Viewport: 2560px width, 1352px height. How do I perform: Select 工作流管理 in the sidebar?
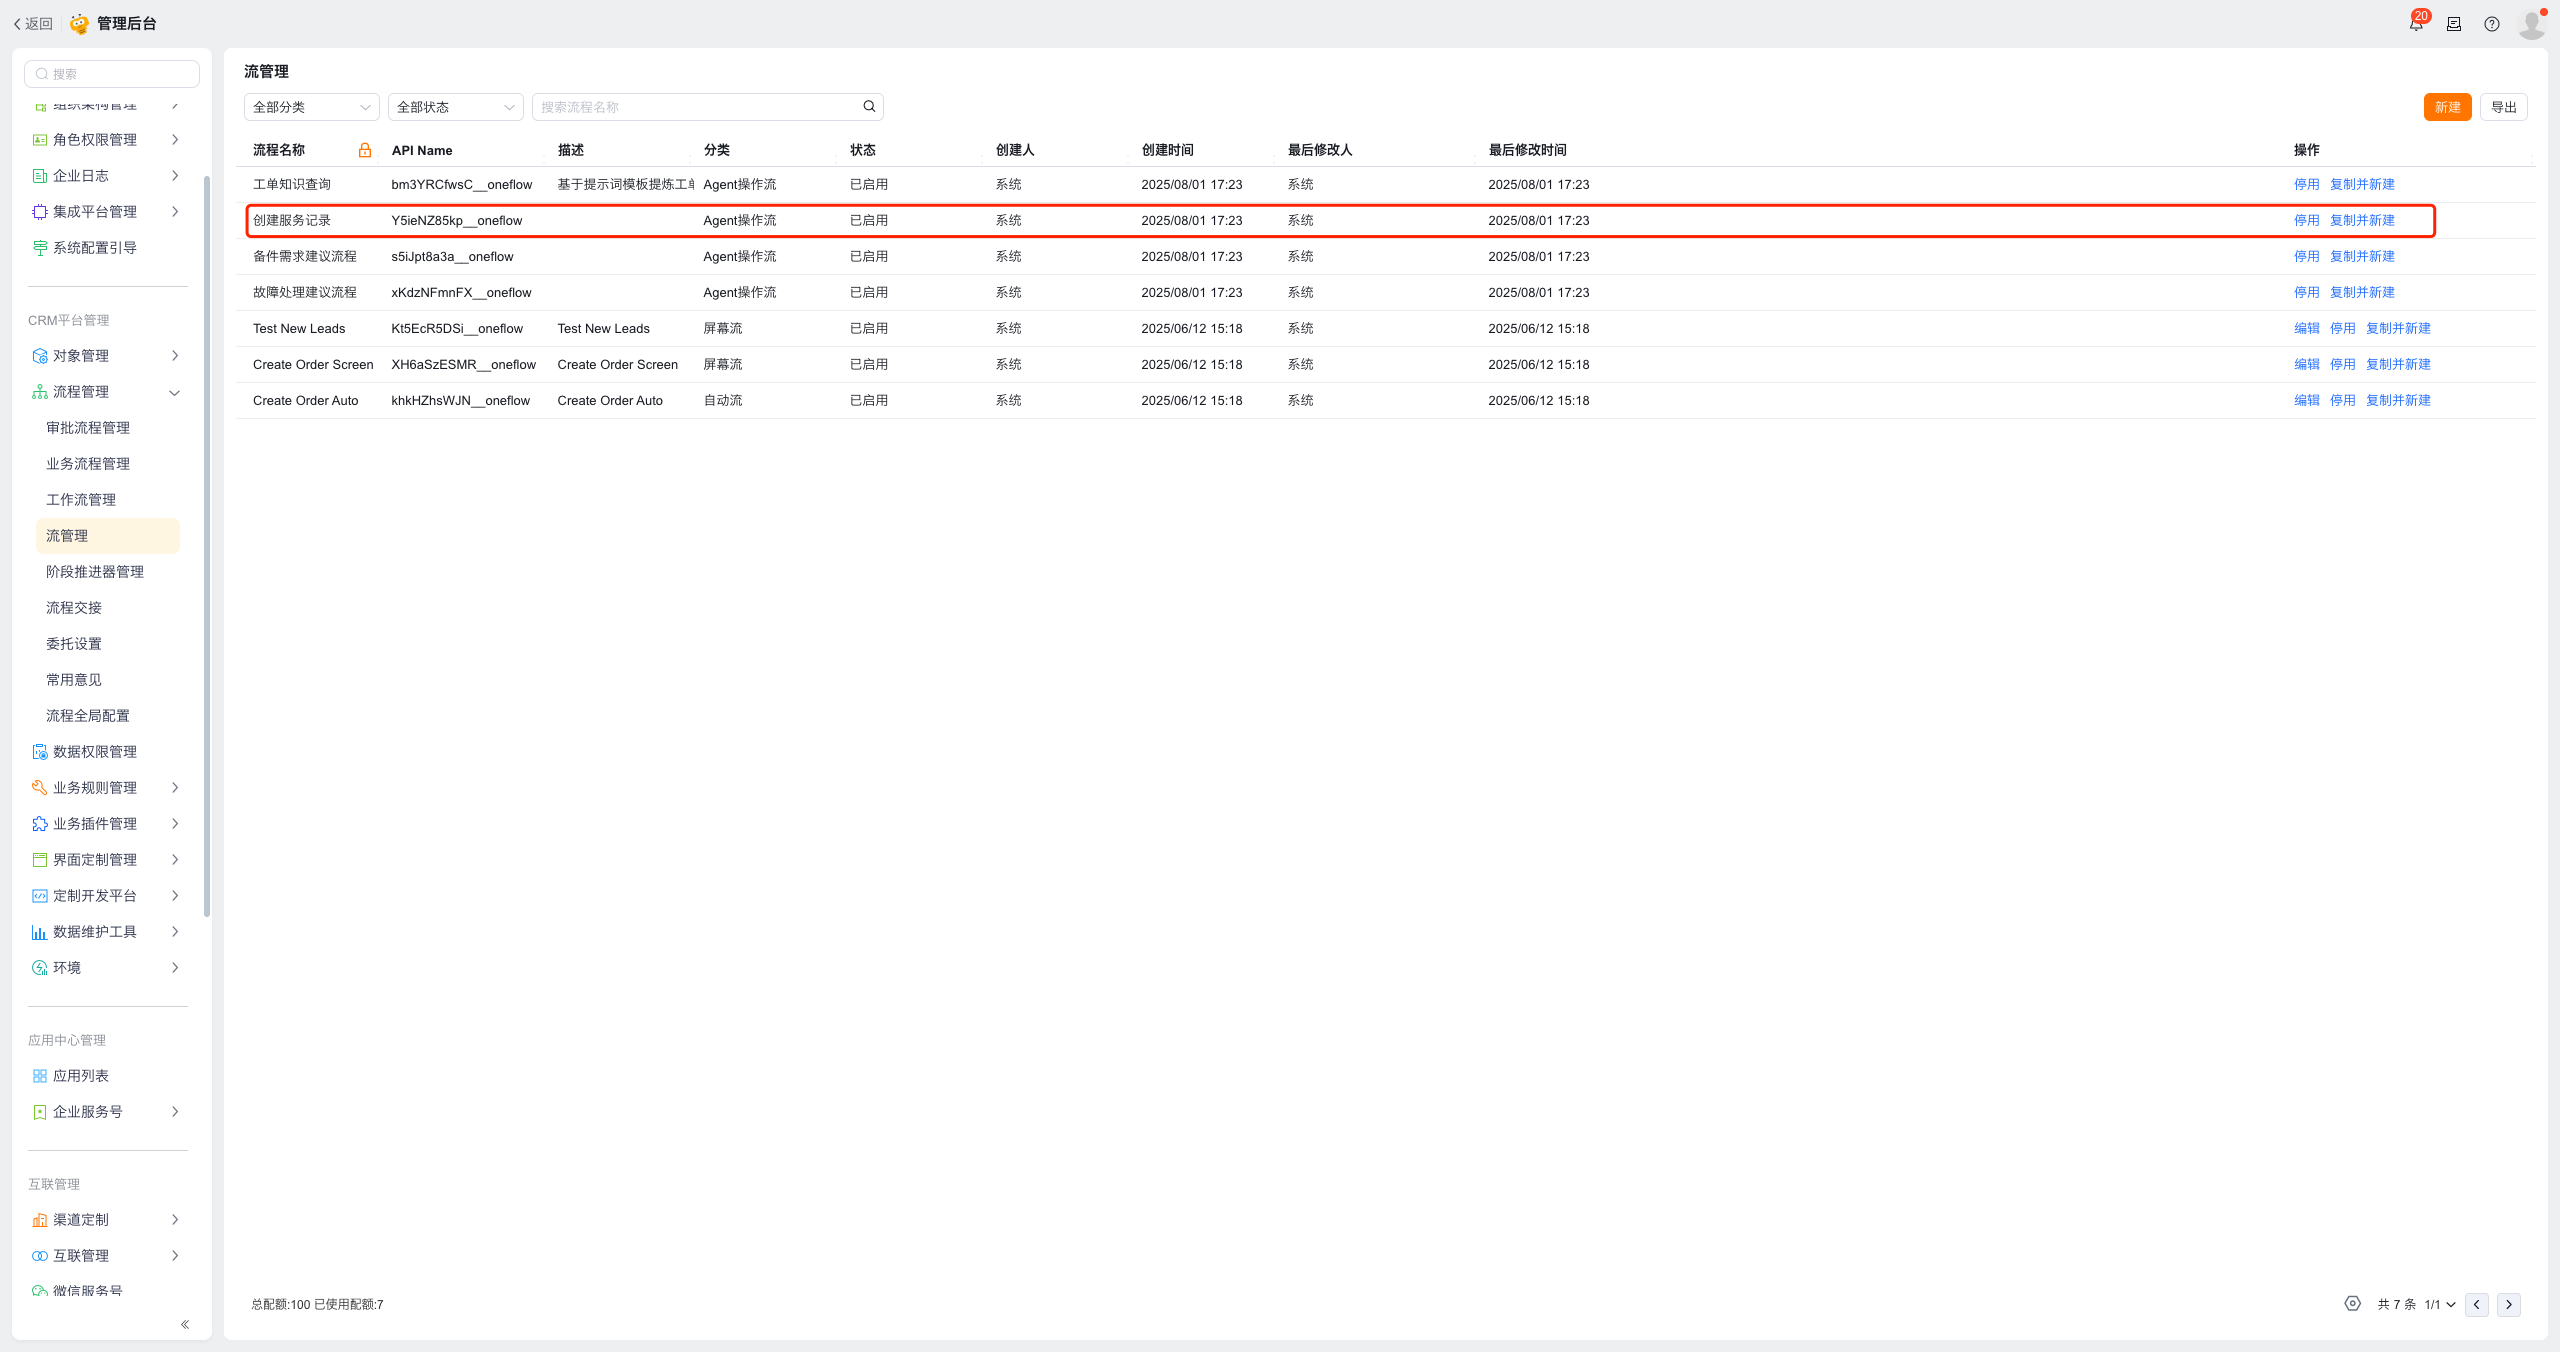[81, 500]
